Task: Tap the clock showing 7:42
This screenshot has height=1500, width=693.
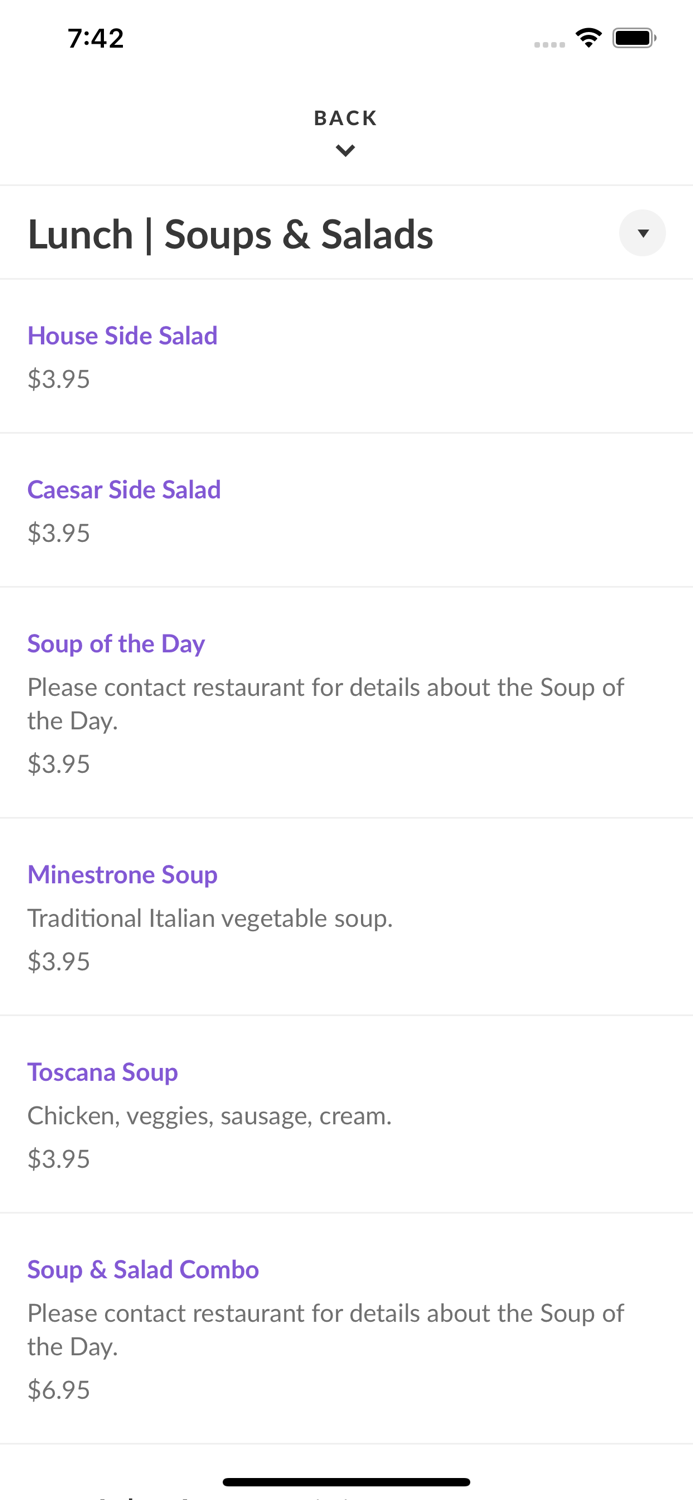Action: tap(96, 37)
